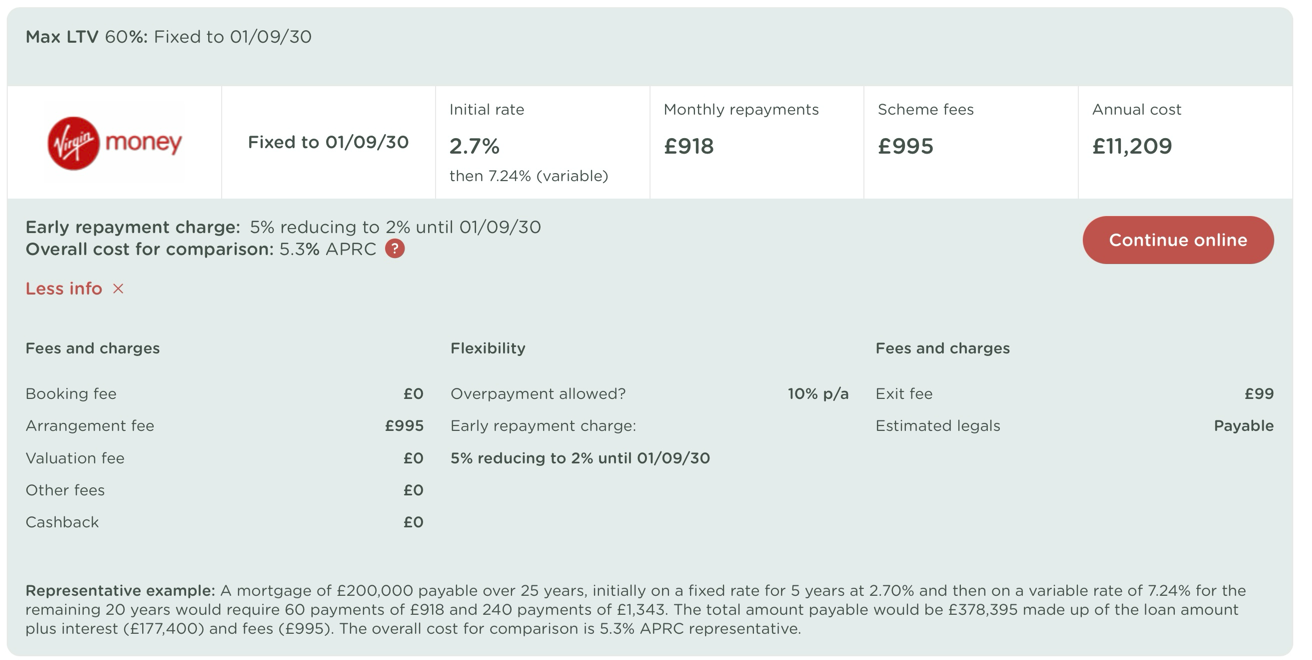Click the Scheme fees £995 value
Viewport: 1312px width, 660px height.
coord(905,146)
